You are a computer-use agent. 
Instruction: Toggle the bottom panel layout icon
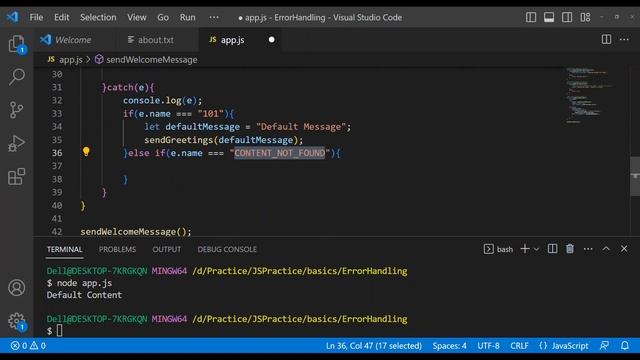[x=549, y=17]
